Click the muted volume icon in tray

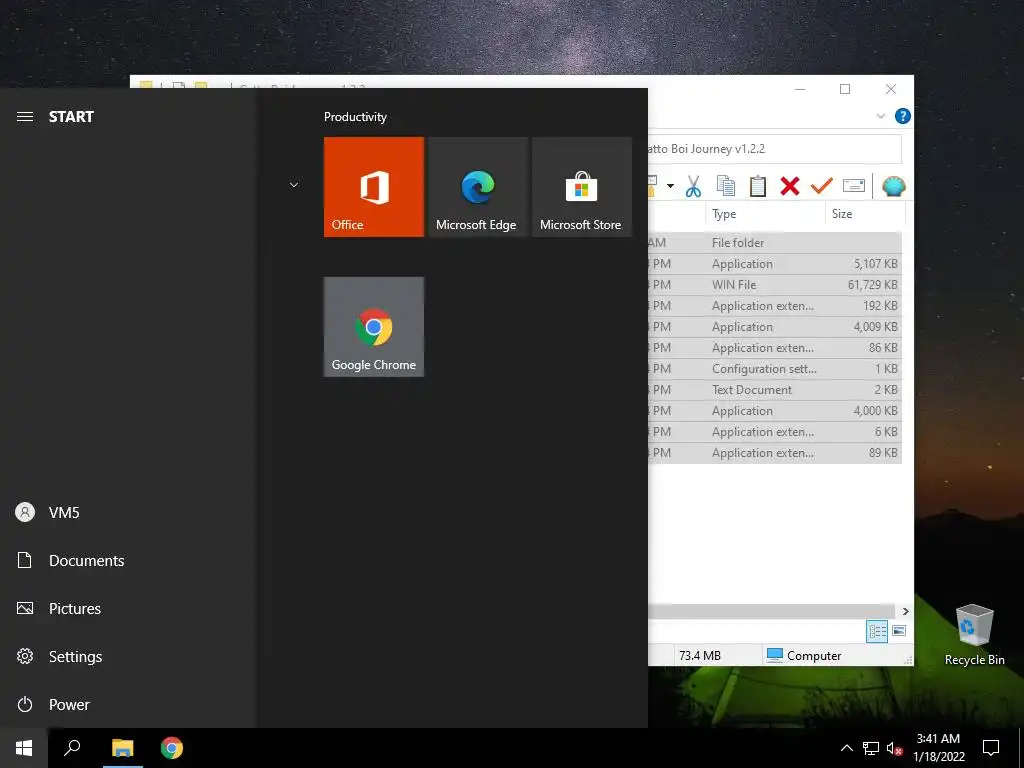click(894, 748)
